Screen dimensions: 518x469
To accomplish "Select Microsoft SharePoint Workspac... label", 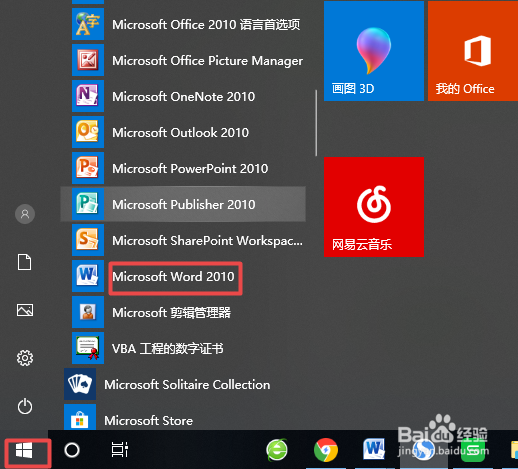I will [x=207, y=241].
